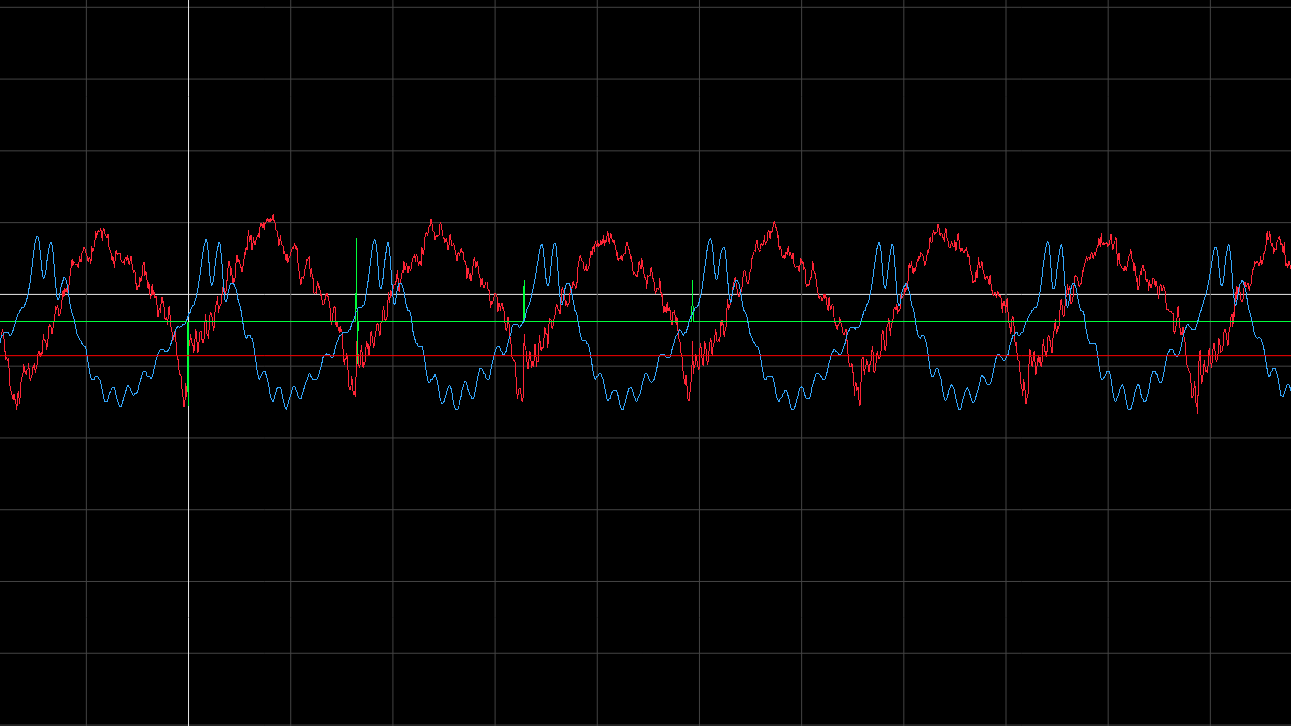Click the third green trigger marker from the left
1291x726 pixels.
coord(524,300)
